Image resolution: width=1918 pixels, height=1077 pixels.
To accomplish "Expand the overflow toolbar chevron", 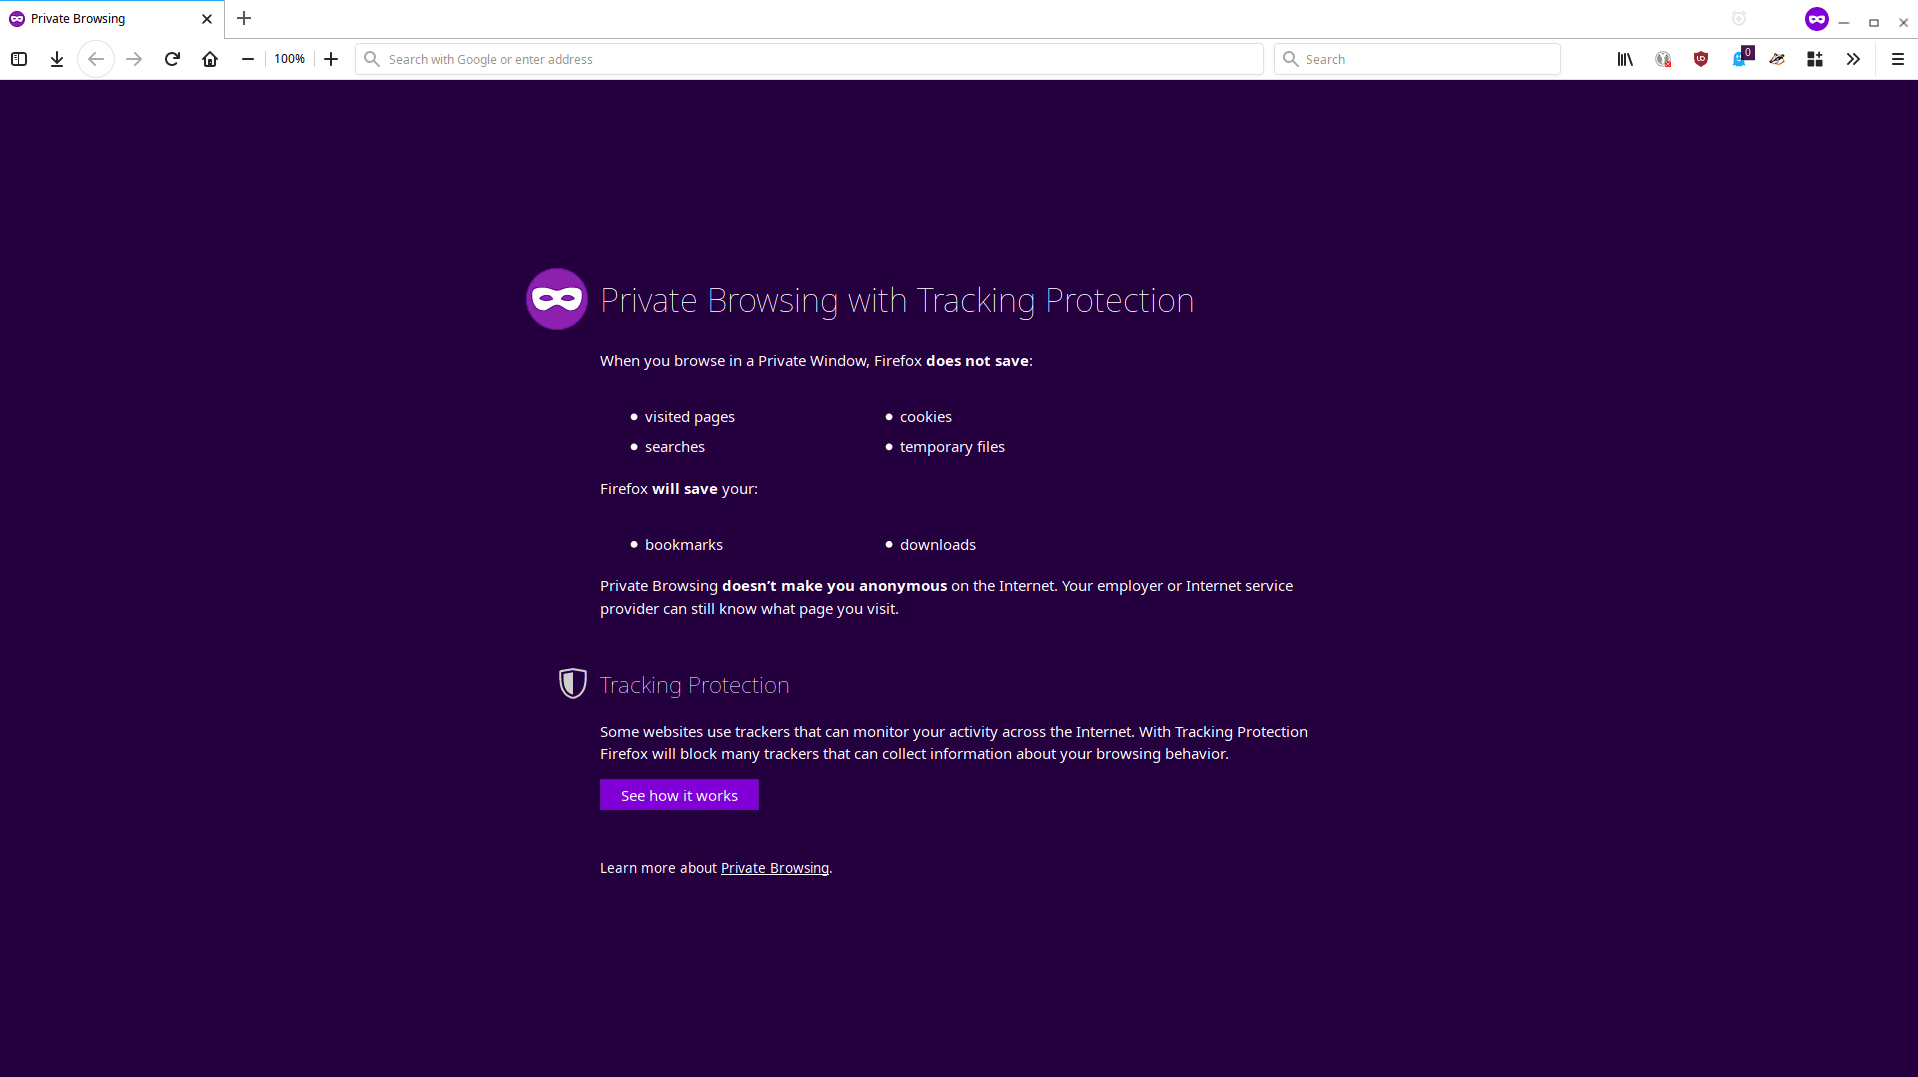I will click(x=1853, y=59).
